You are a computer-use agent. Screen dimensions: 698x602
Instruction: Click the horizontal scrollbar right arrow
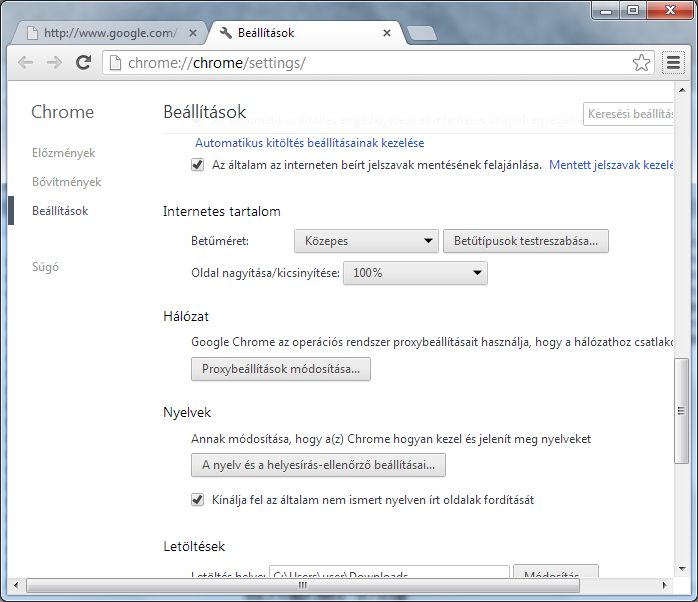pos(664,586)
